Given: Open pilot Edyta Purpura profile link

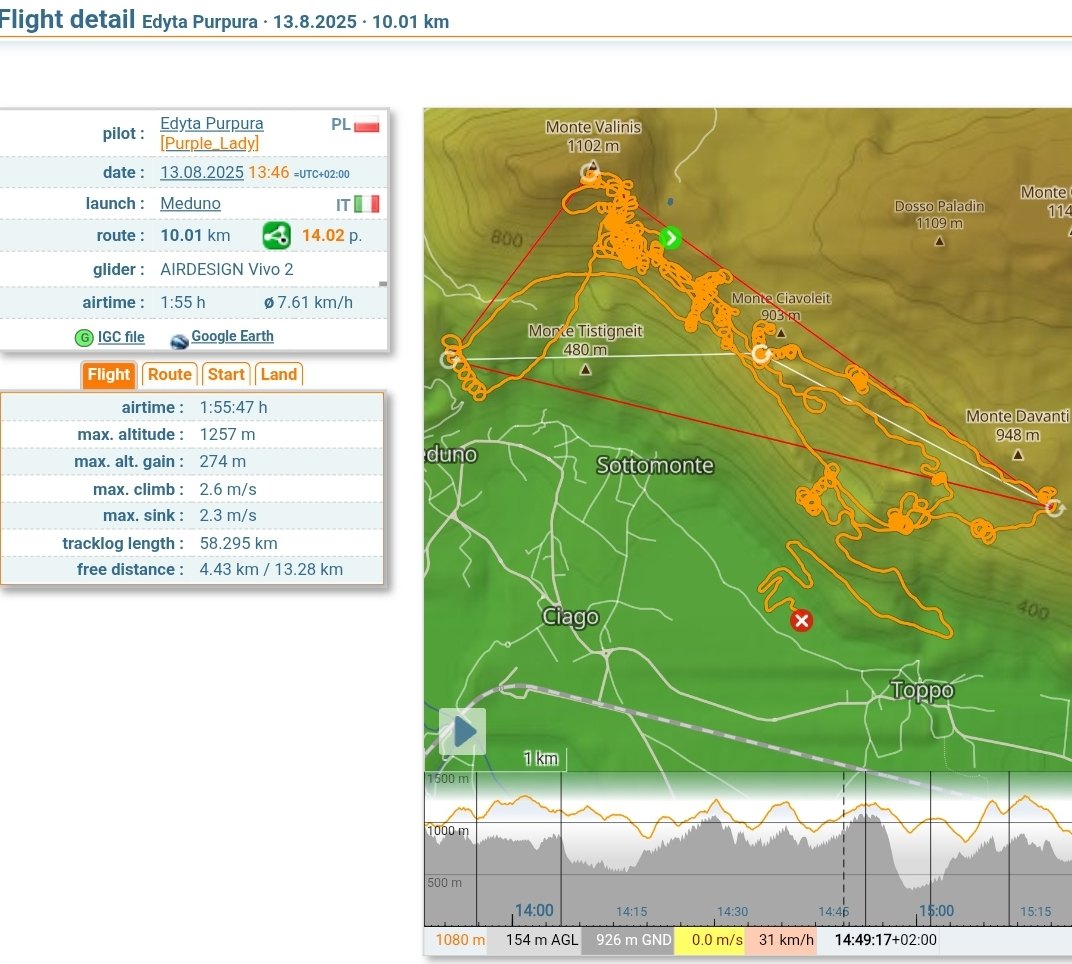Looking at the screenshot, I should coord(211,124).
